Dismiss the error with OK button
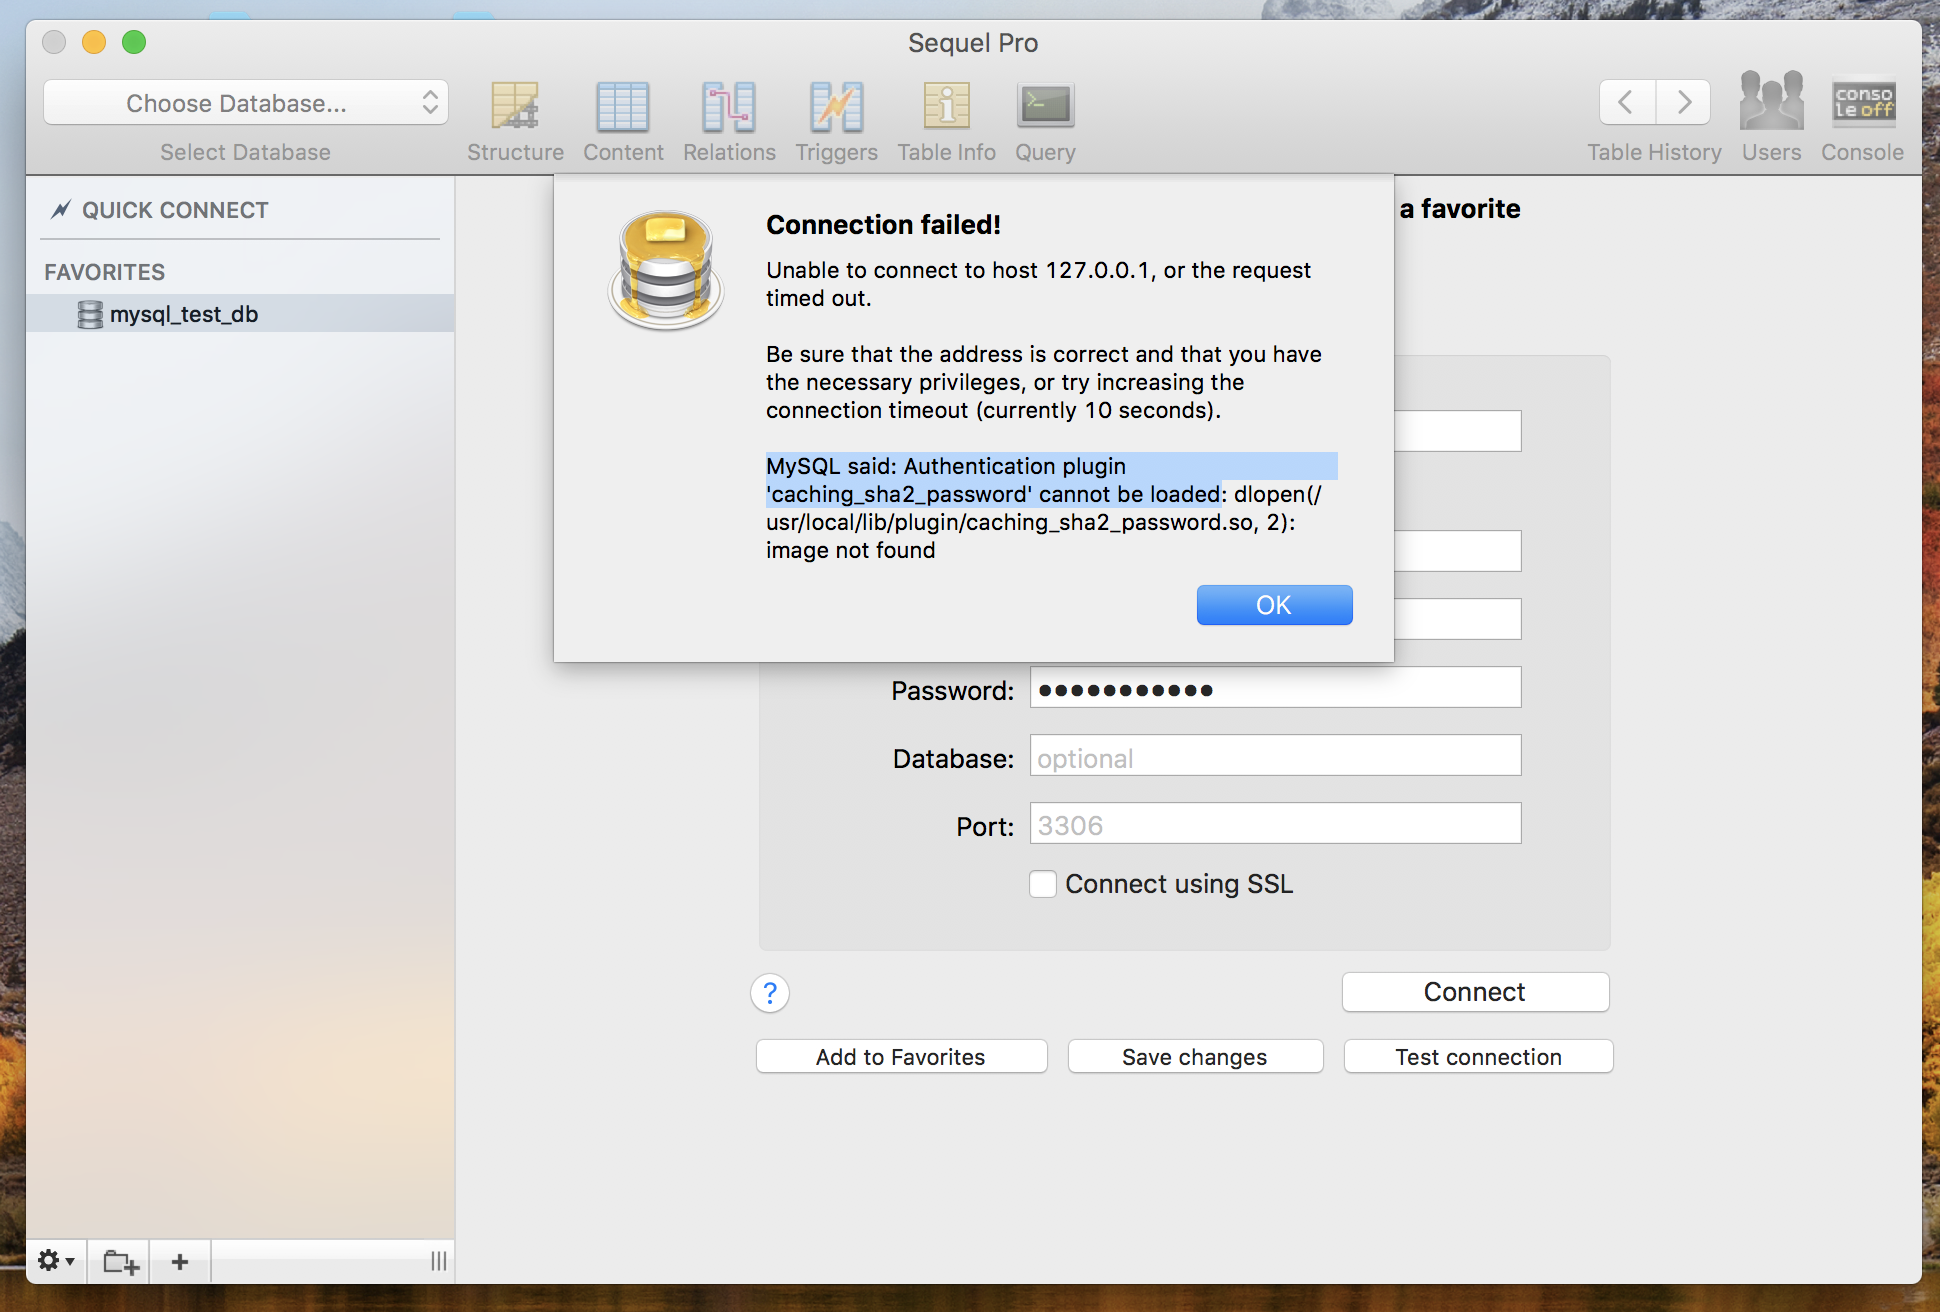Image resolution: width=1940 pixels, height=1312 pixels. tap(1274, 605)
